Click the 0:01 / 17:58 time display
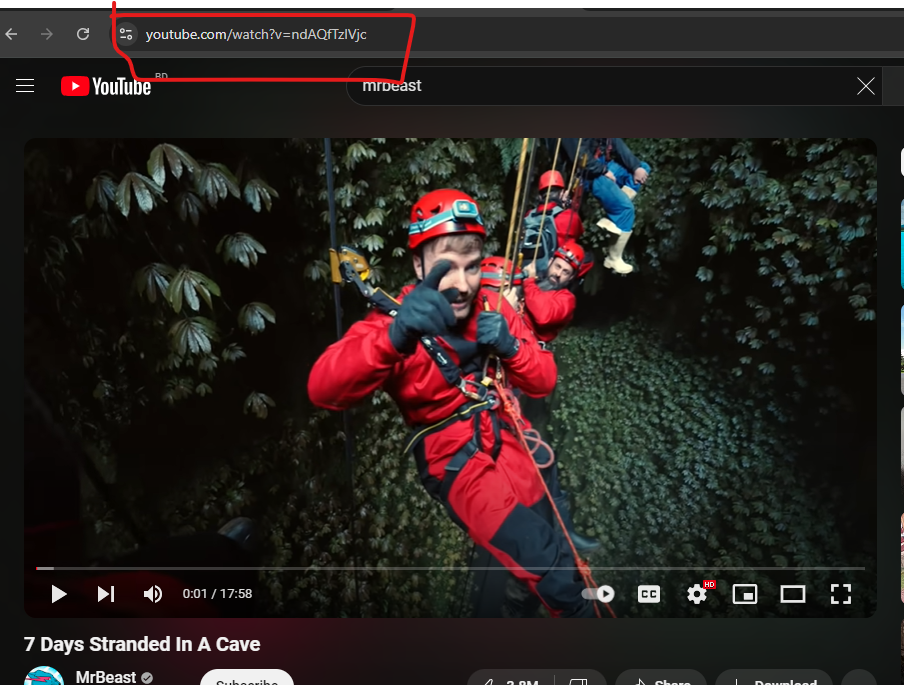Image resolution: width=904 pixels, height=685 pixels. tap(217, 594)
